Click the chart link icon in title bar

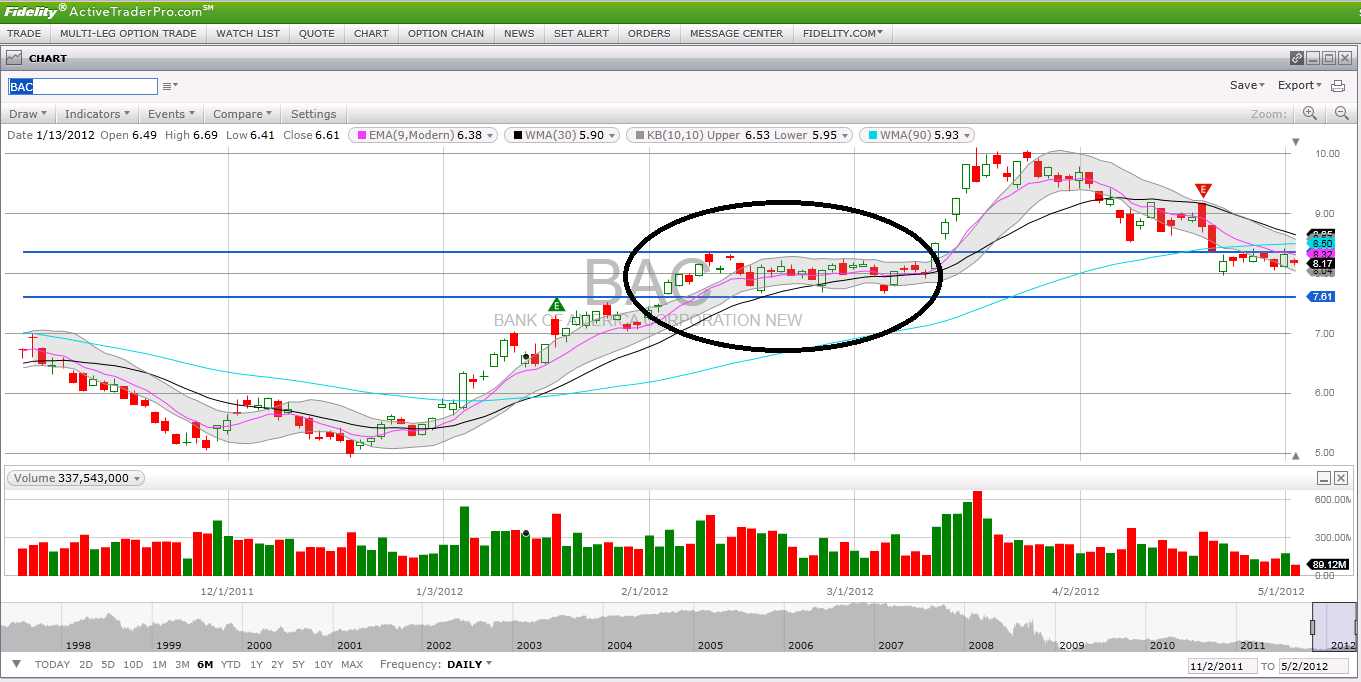pos(1297,58)
